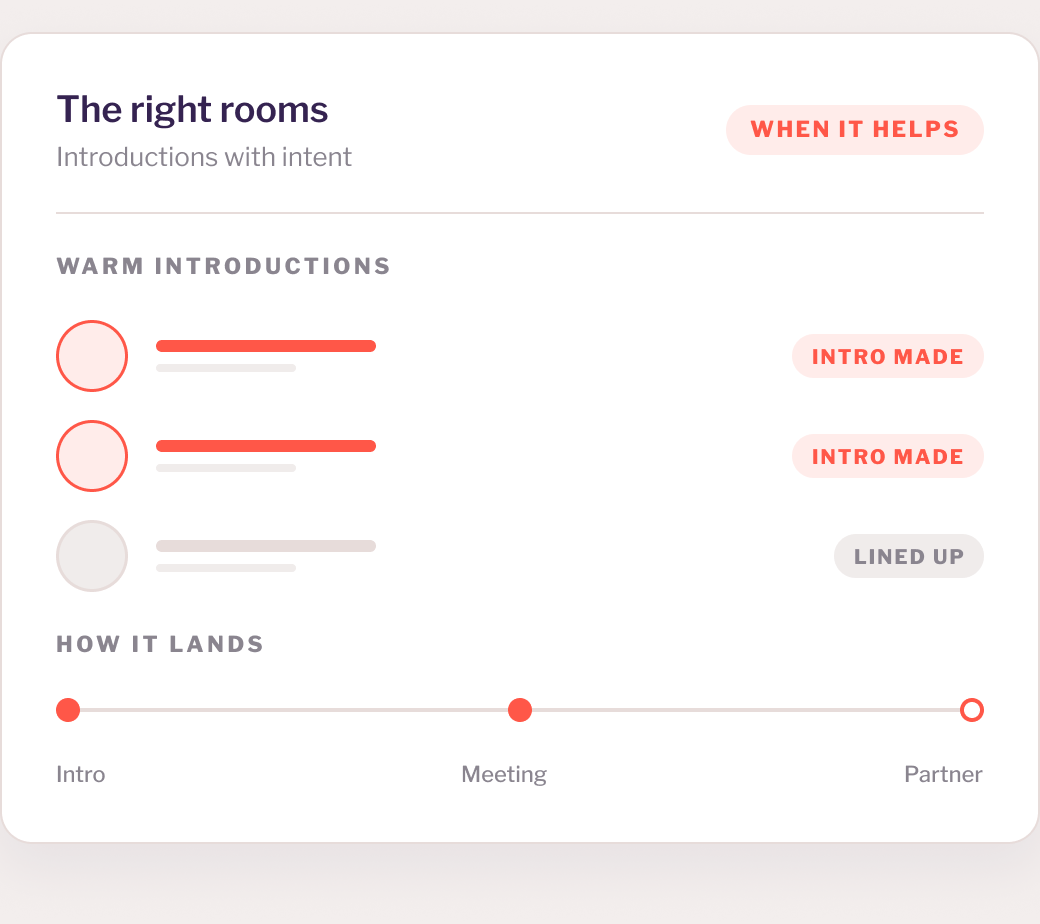Select the Meeting timeline dot
Screen dimensions: 1040x924
tap(520, 710)
